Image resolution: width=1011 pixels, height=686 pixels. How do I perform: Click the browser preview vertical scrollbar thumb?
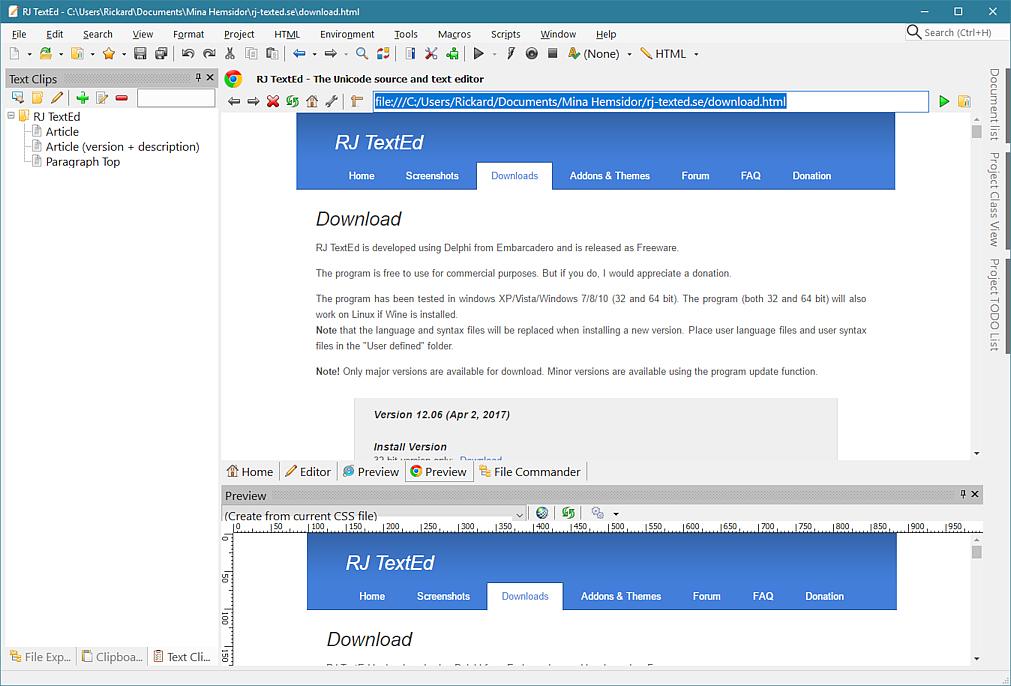[976, 132]
